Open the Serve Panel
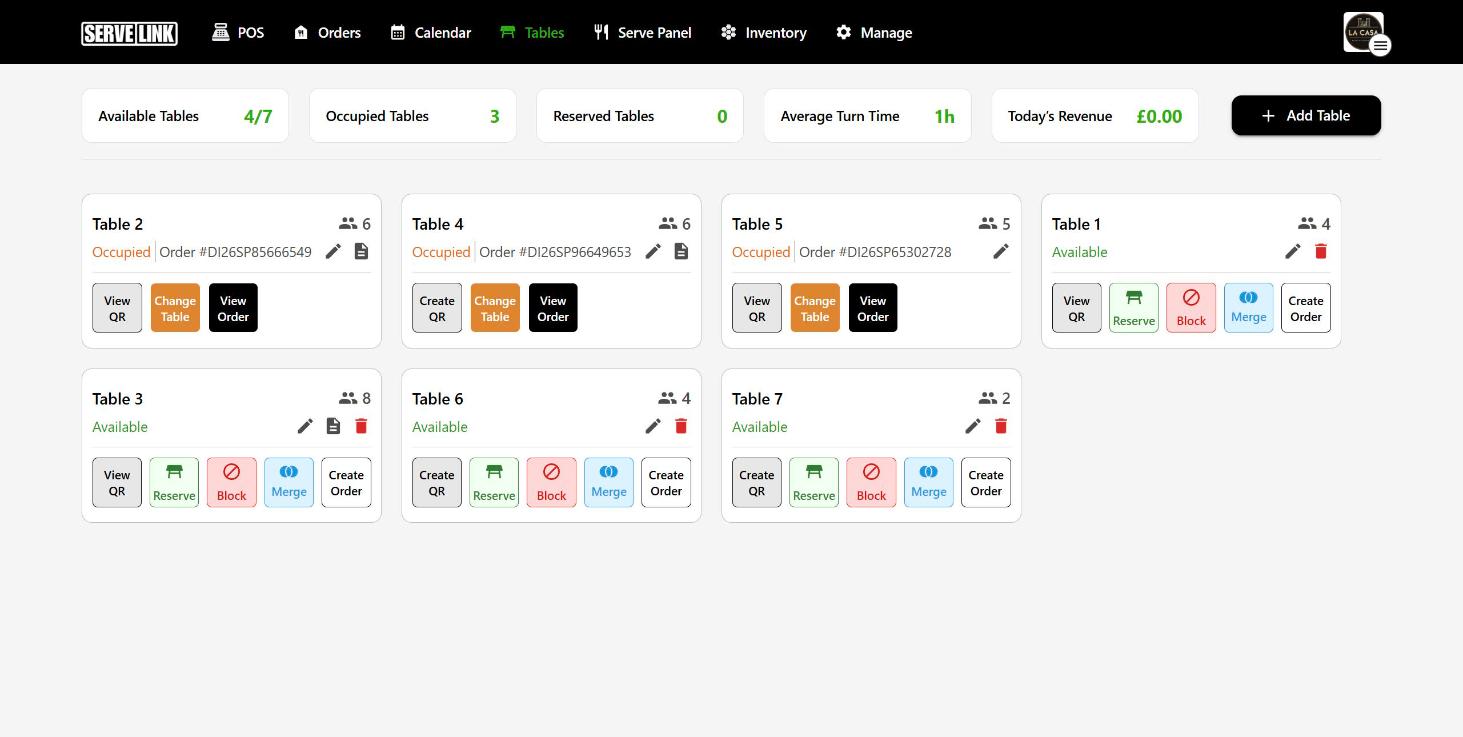1463x737 pixels. coord(642,32)
